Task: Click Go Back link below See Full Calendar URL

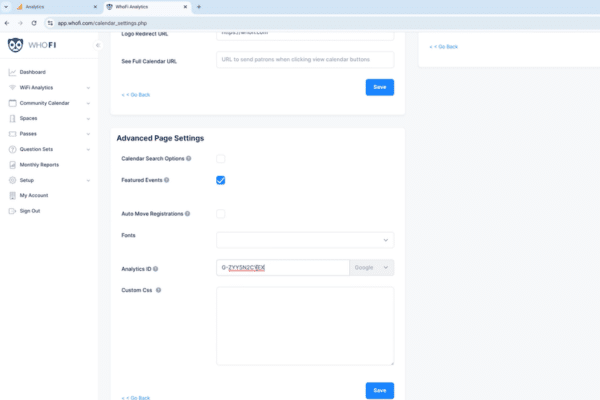Action: point(136,95)
